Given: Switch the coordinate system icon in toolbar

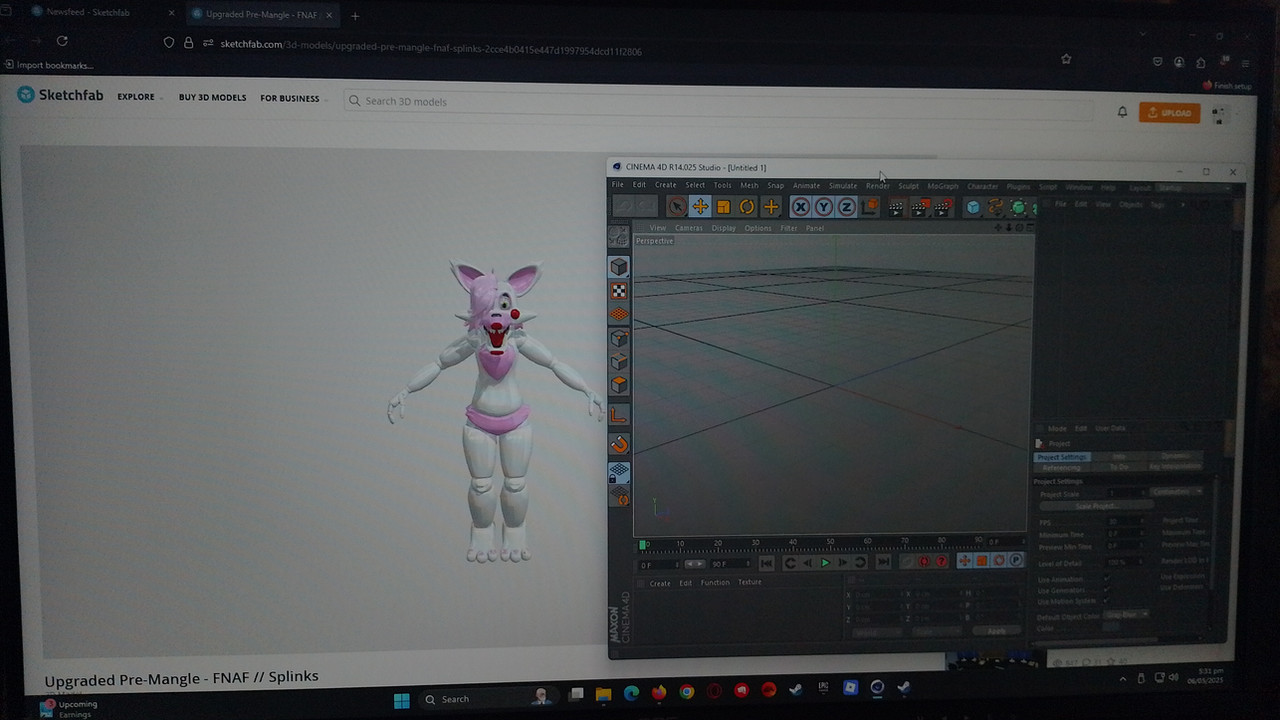Looking at the screenshot, I should 869,207.
